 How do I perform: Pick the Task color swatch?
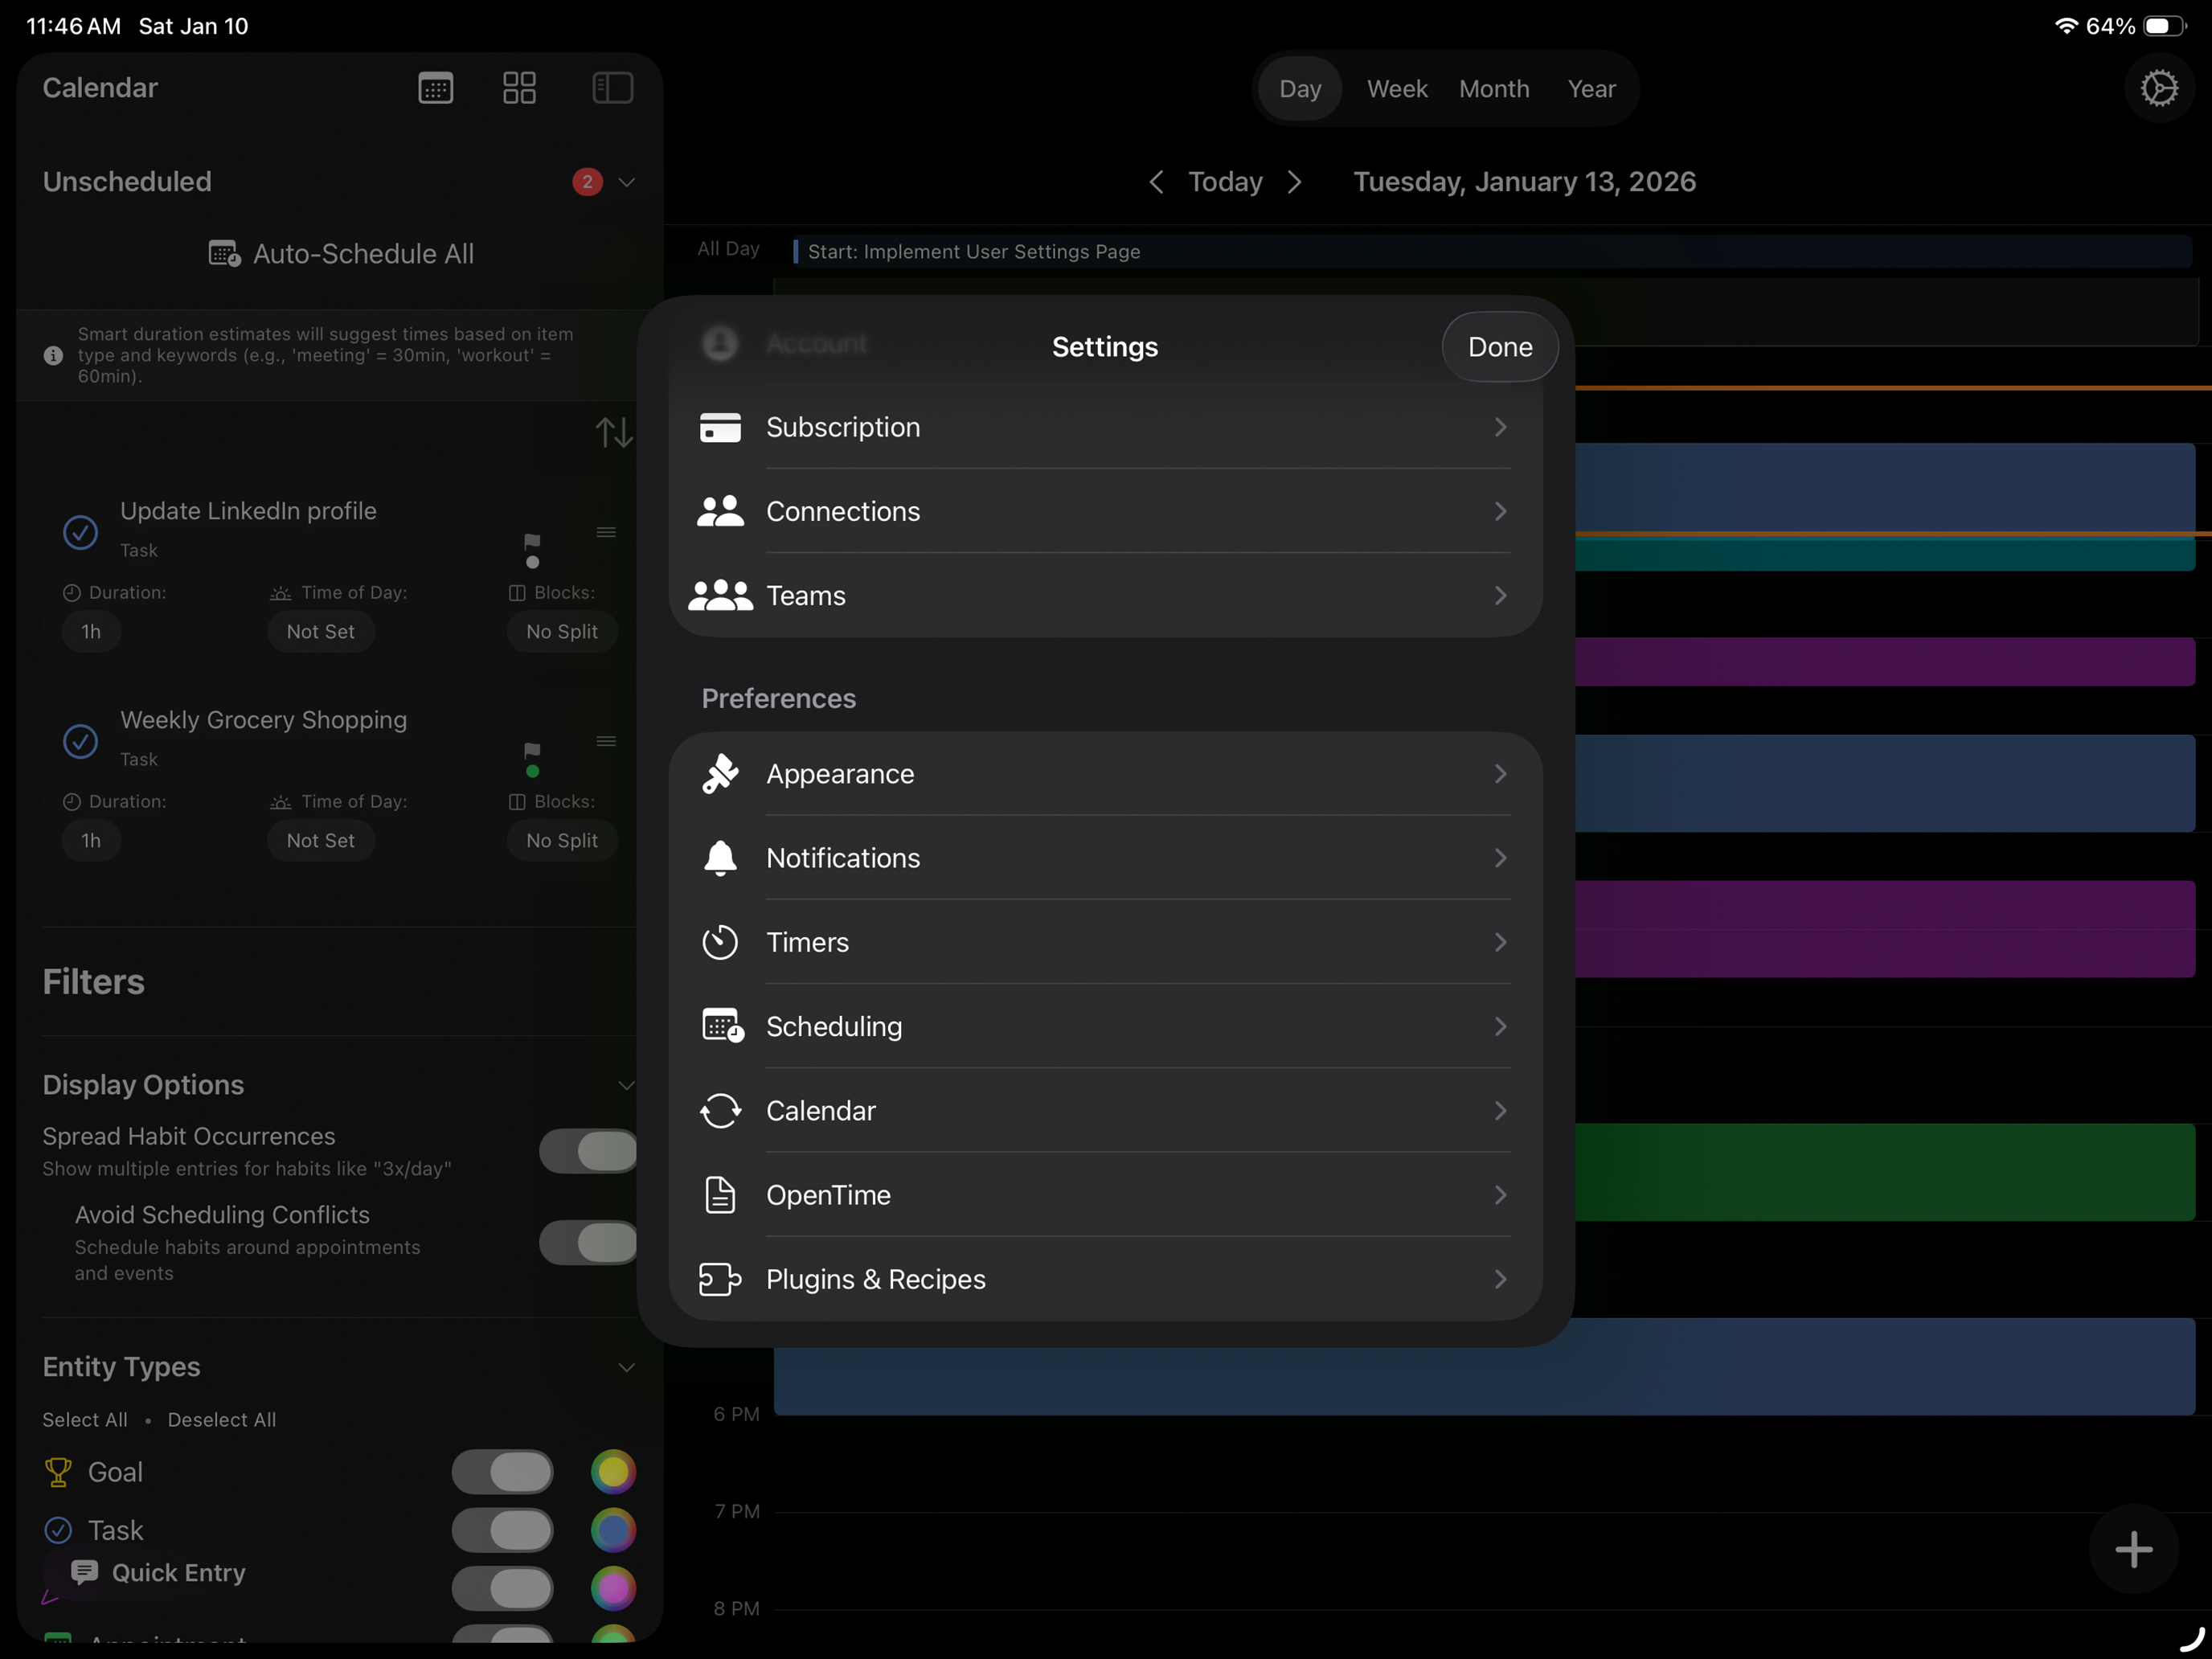(x=613, y=1530)
